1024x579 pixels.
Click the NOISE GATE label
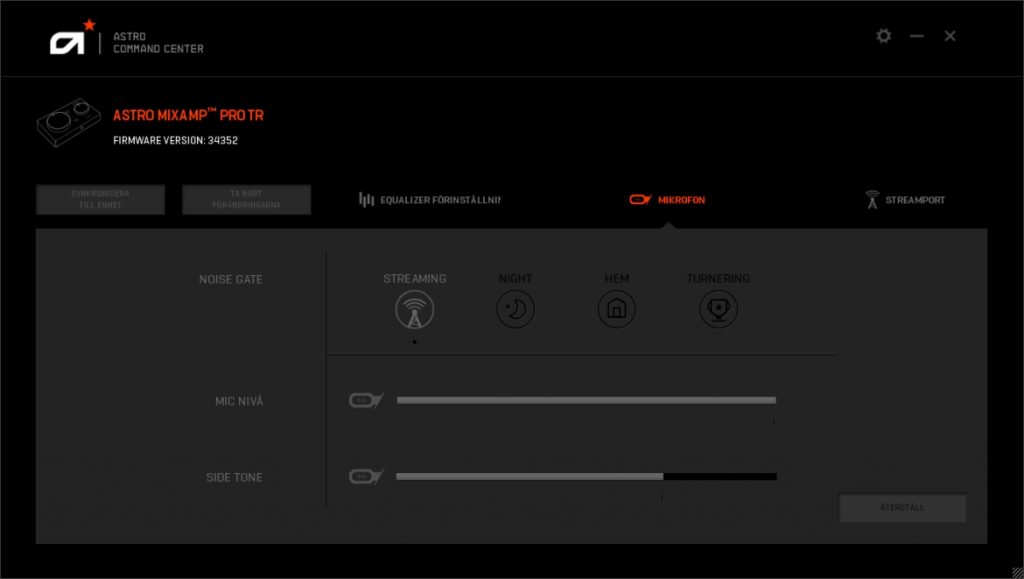[x=231, y=279]
